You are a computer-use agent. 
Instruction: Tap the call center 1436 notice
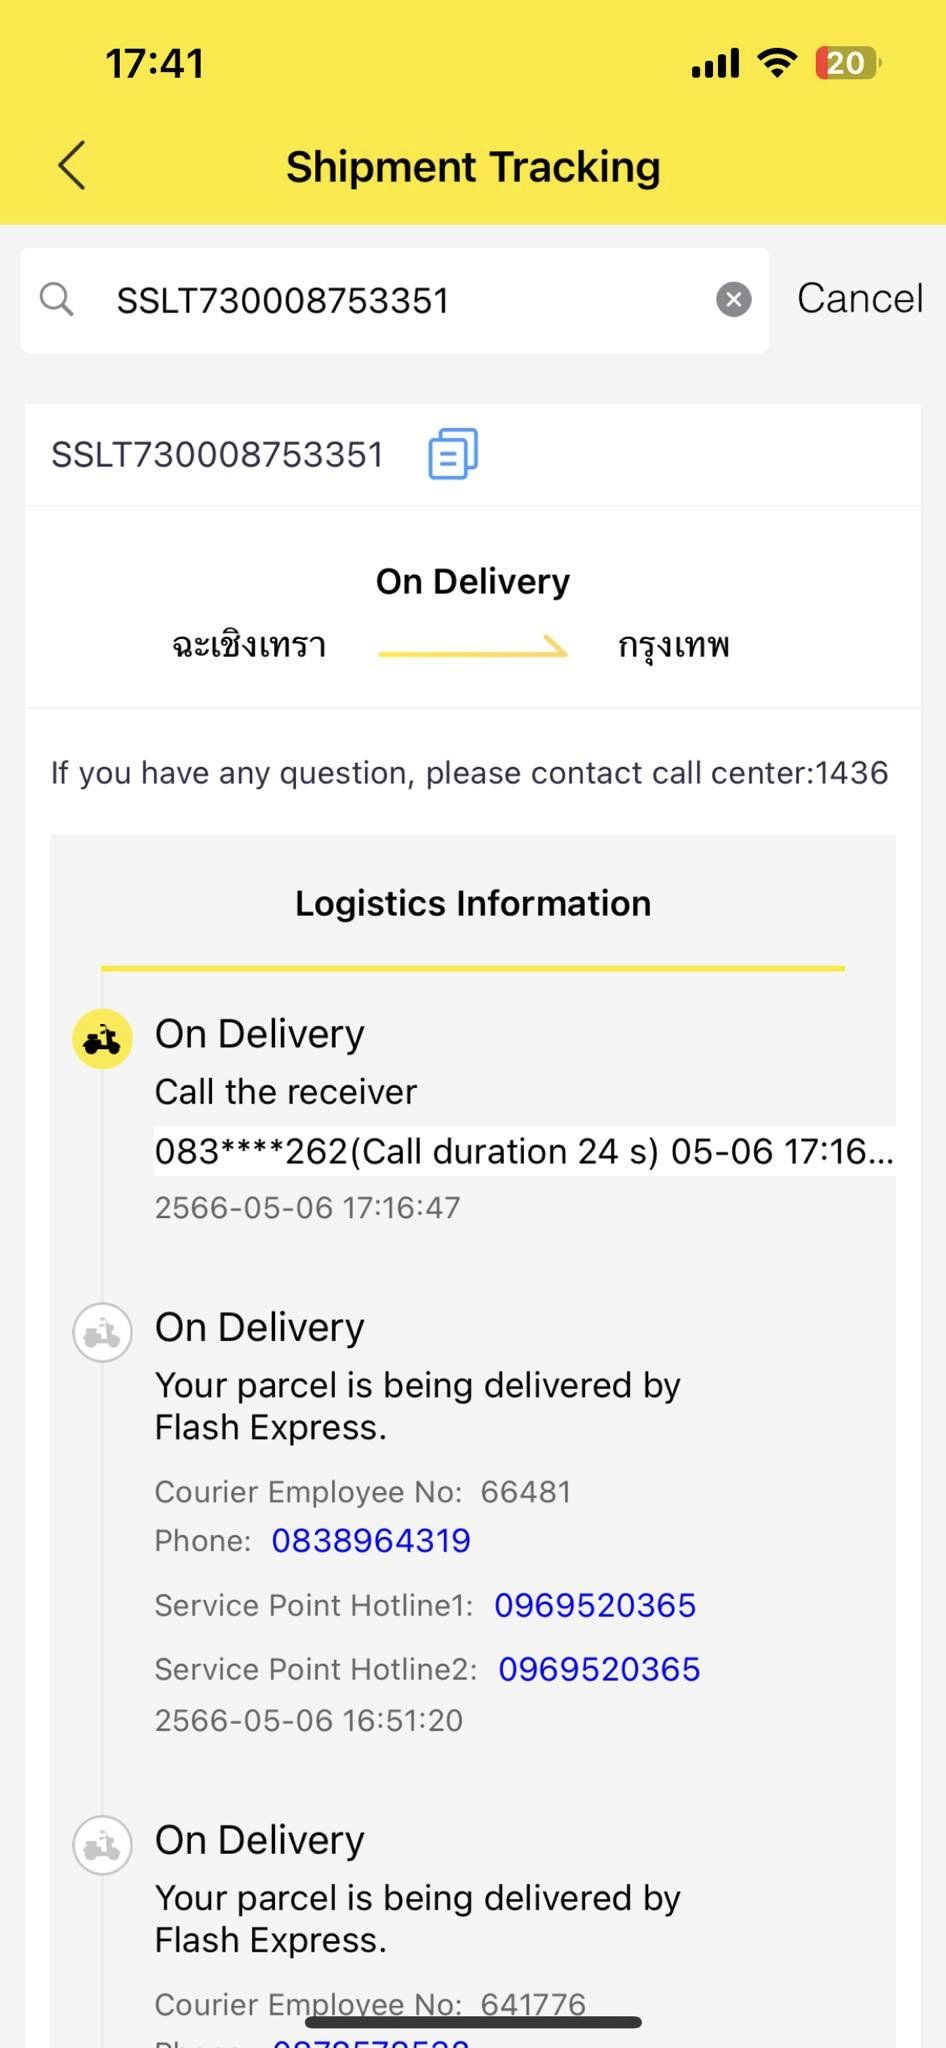pyautogui.click(x=470, y=773)
